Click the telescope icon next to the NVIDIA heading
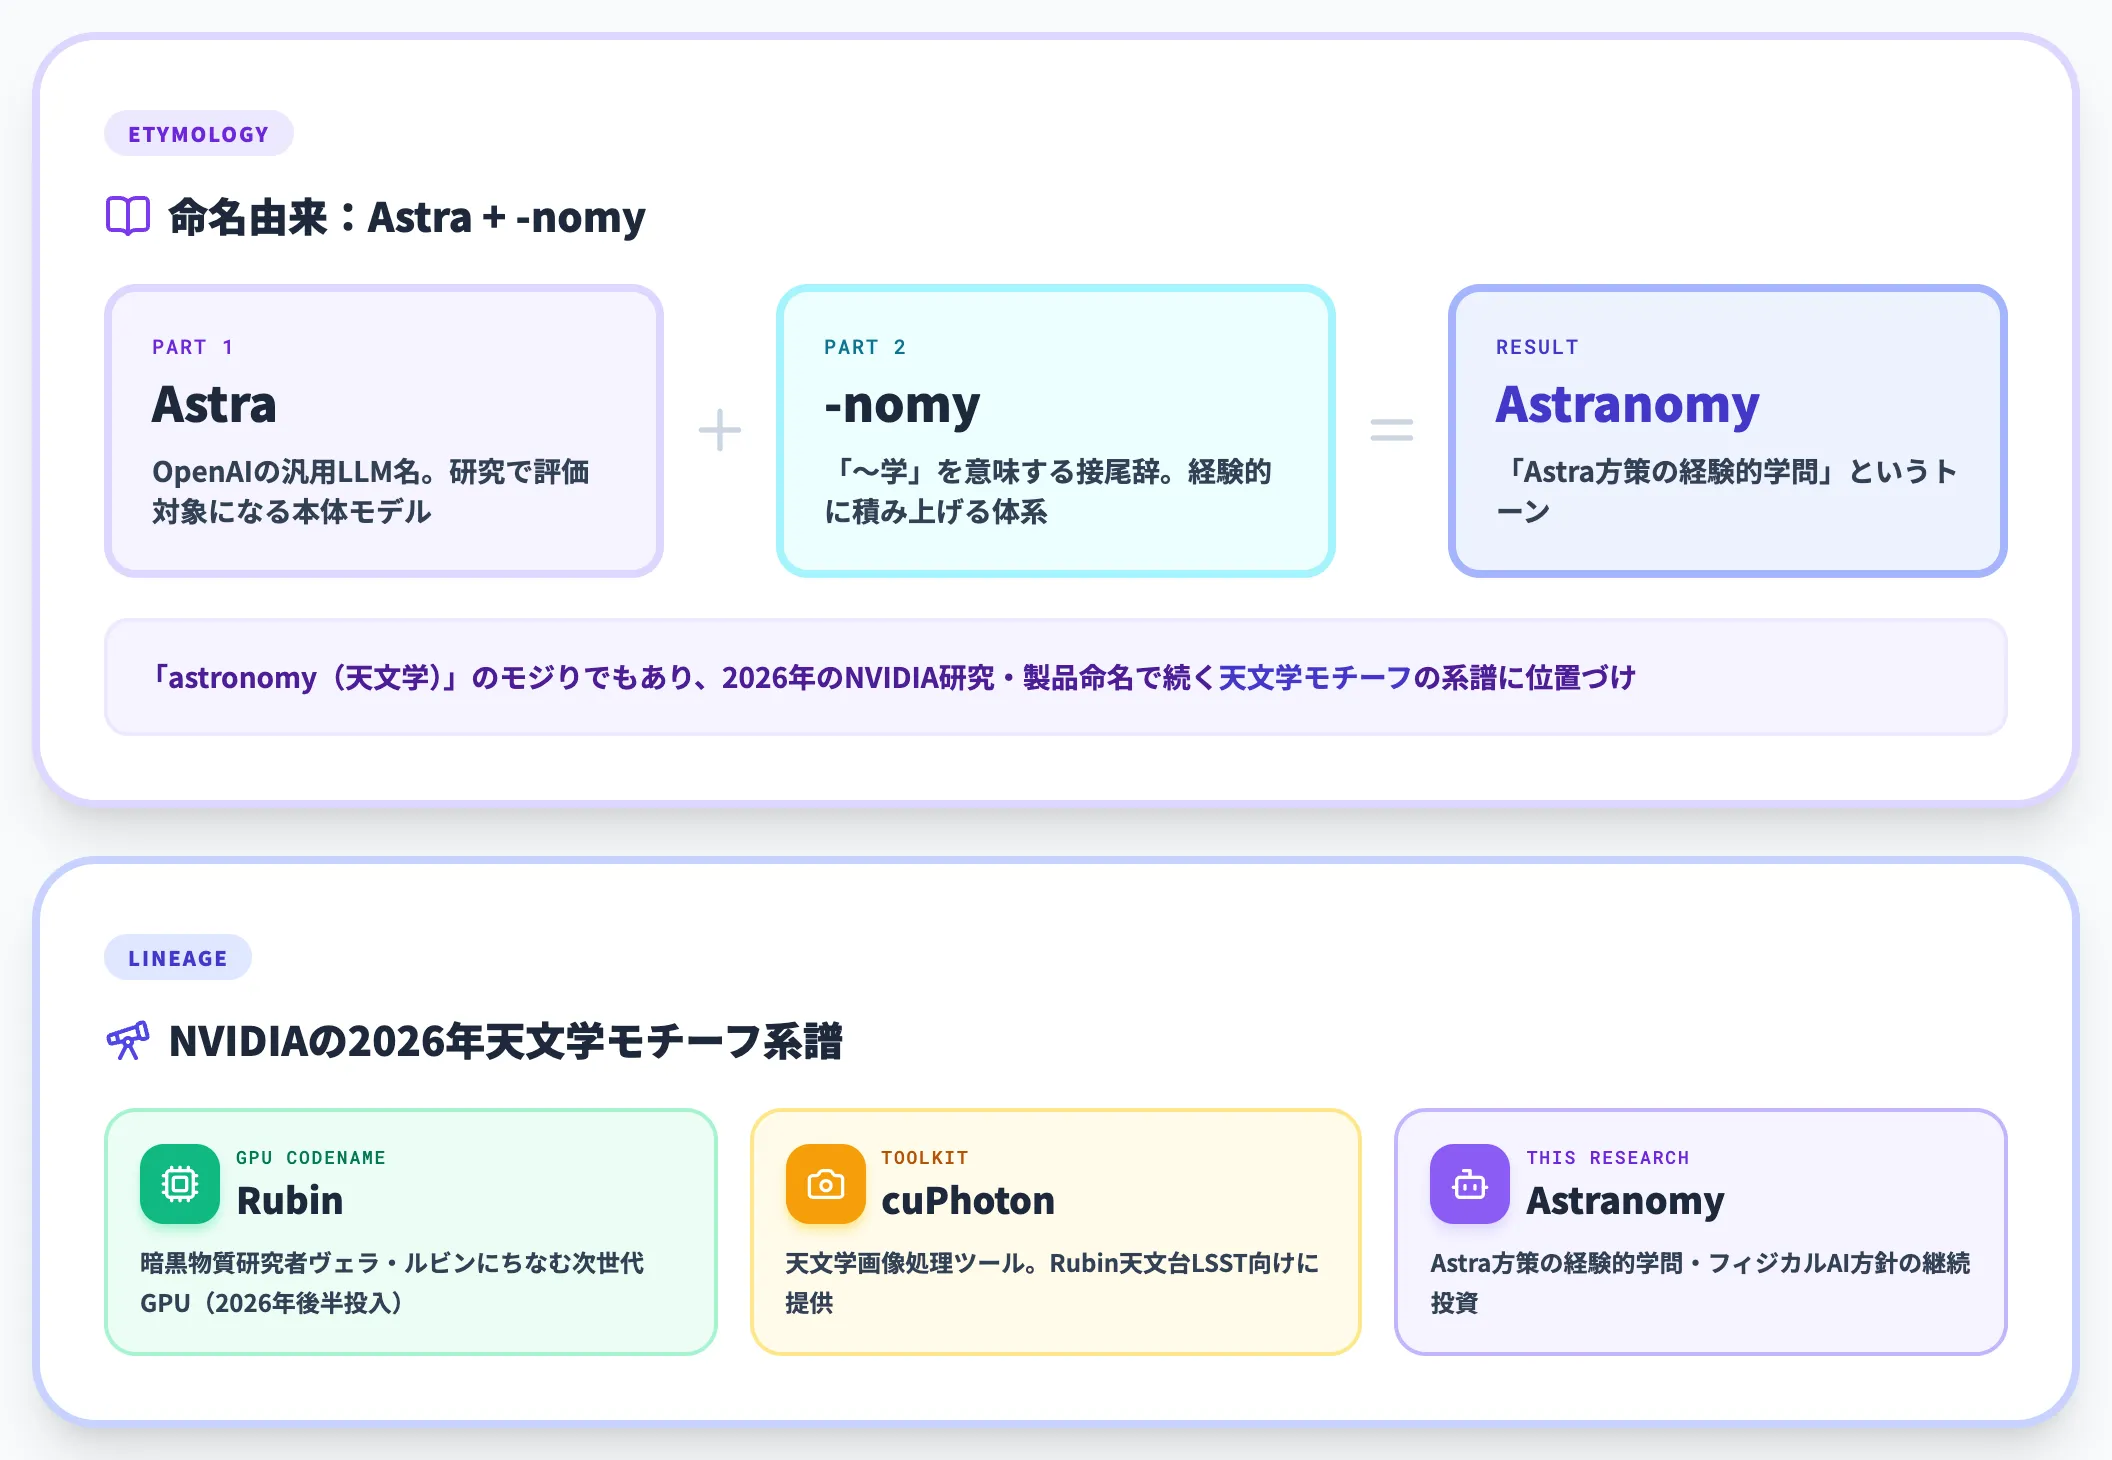Image resolution: width=2112 pixels, height=1460 pixels. 128,1040
